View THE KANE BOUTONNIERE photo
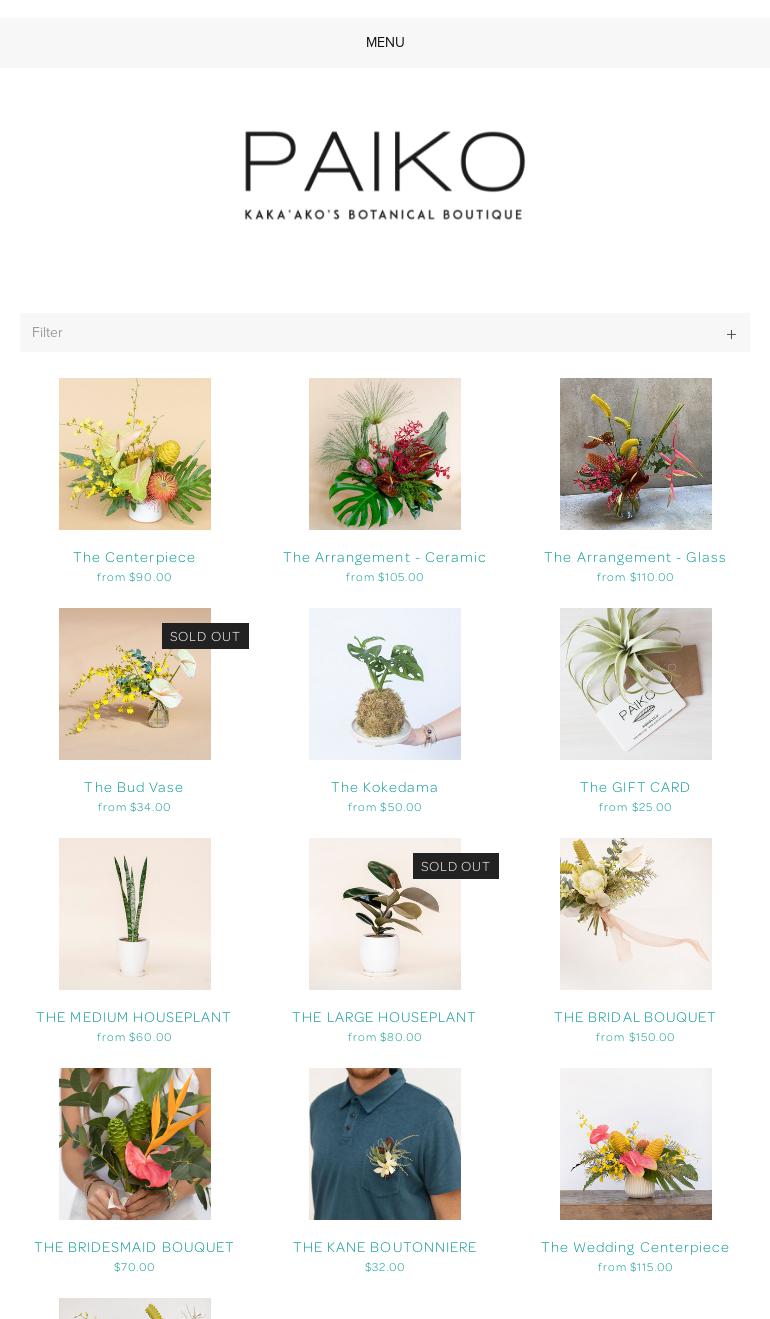 385,1144
